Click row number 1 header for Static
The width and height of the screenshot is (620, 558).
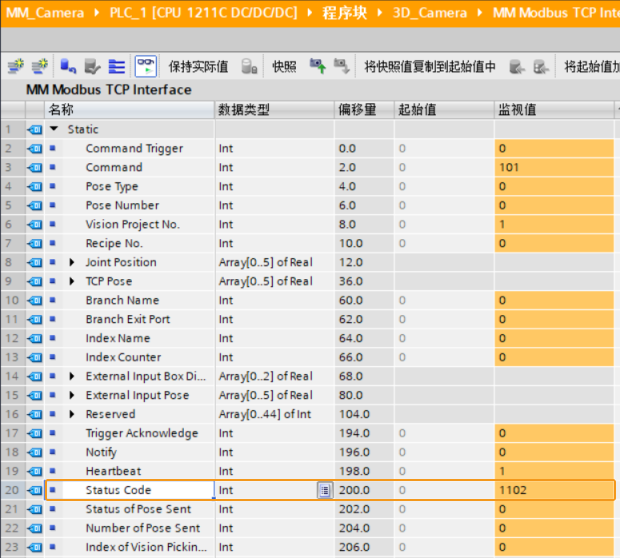[13, 129]
